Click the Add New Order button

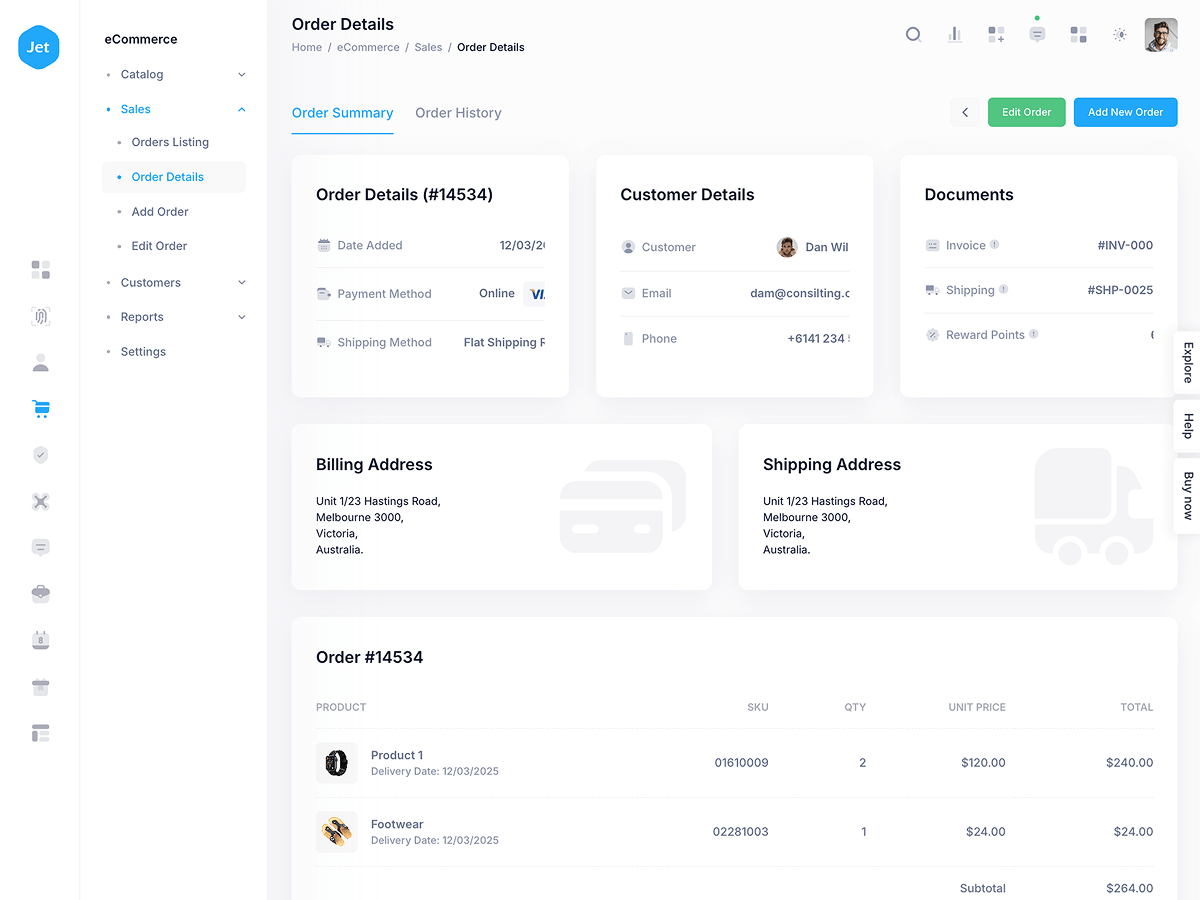point(1125,112)
